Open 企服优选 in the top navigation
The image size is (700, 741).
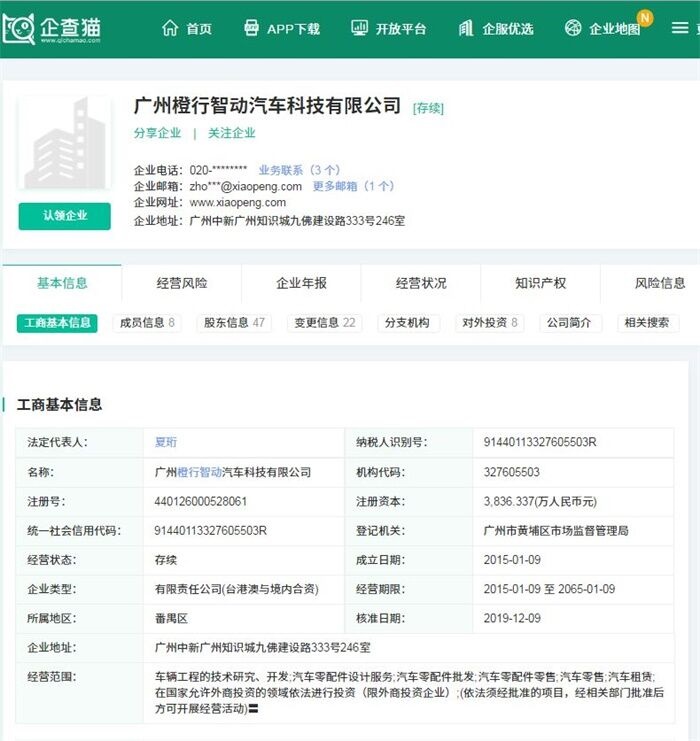tap(508, 29)
